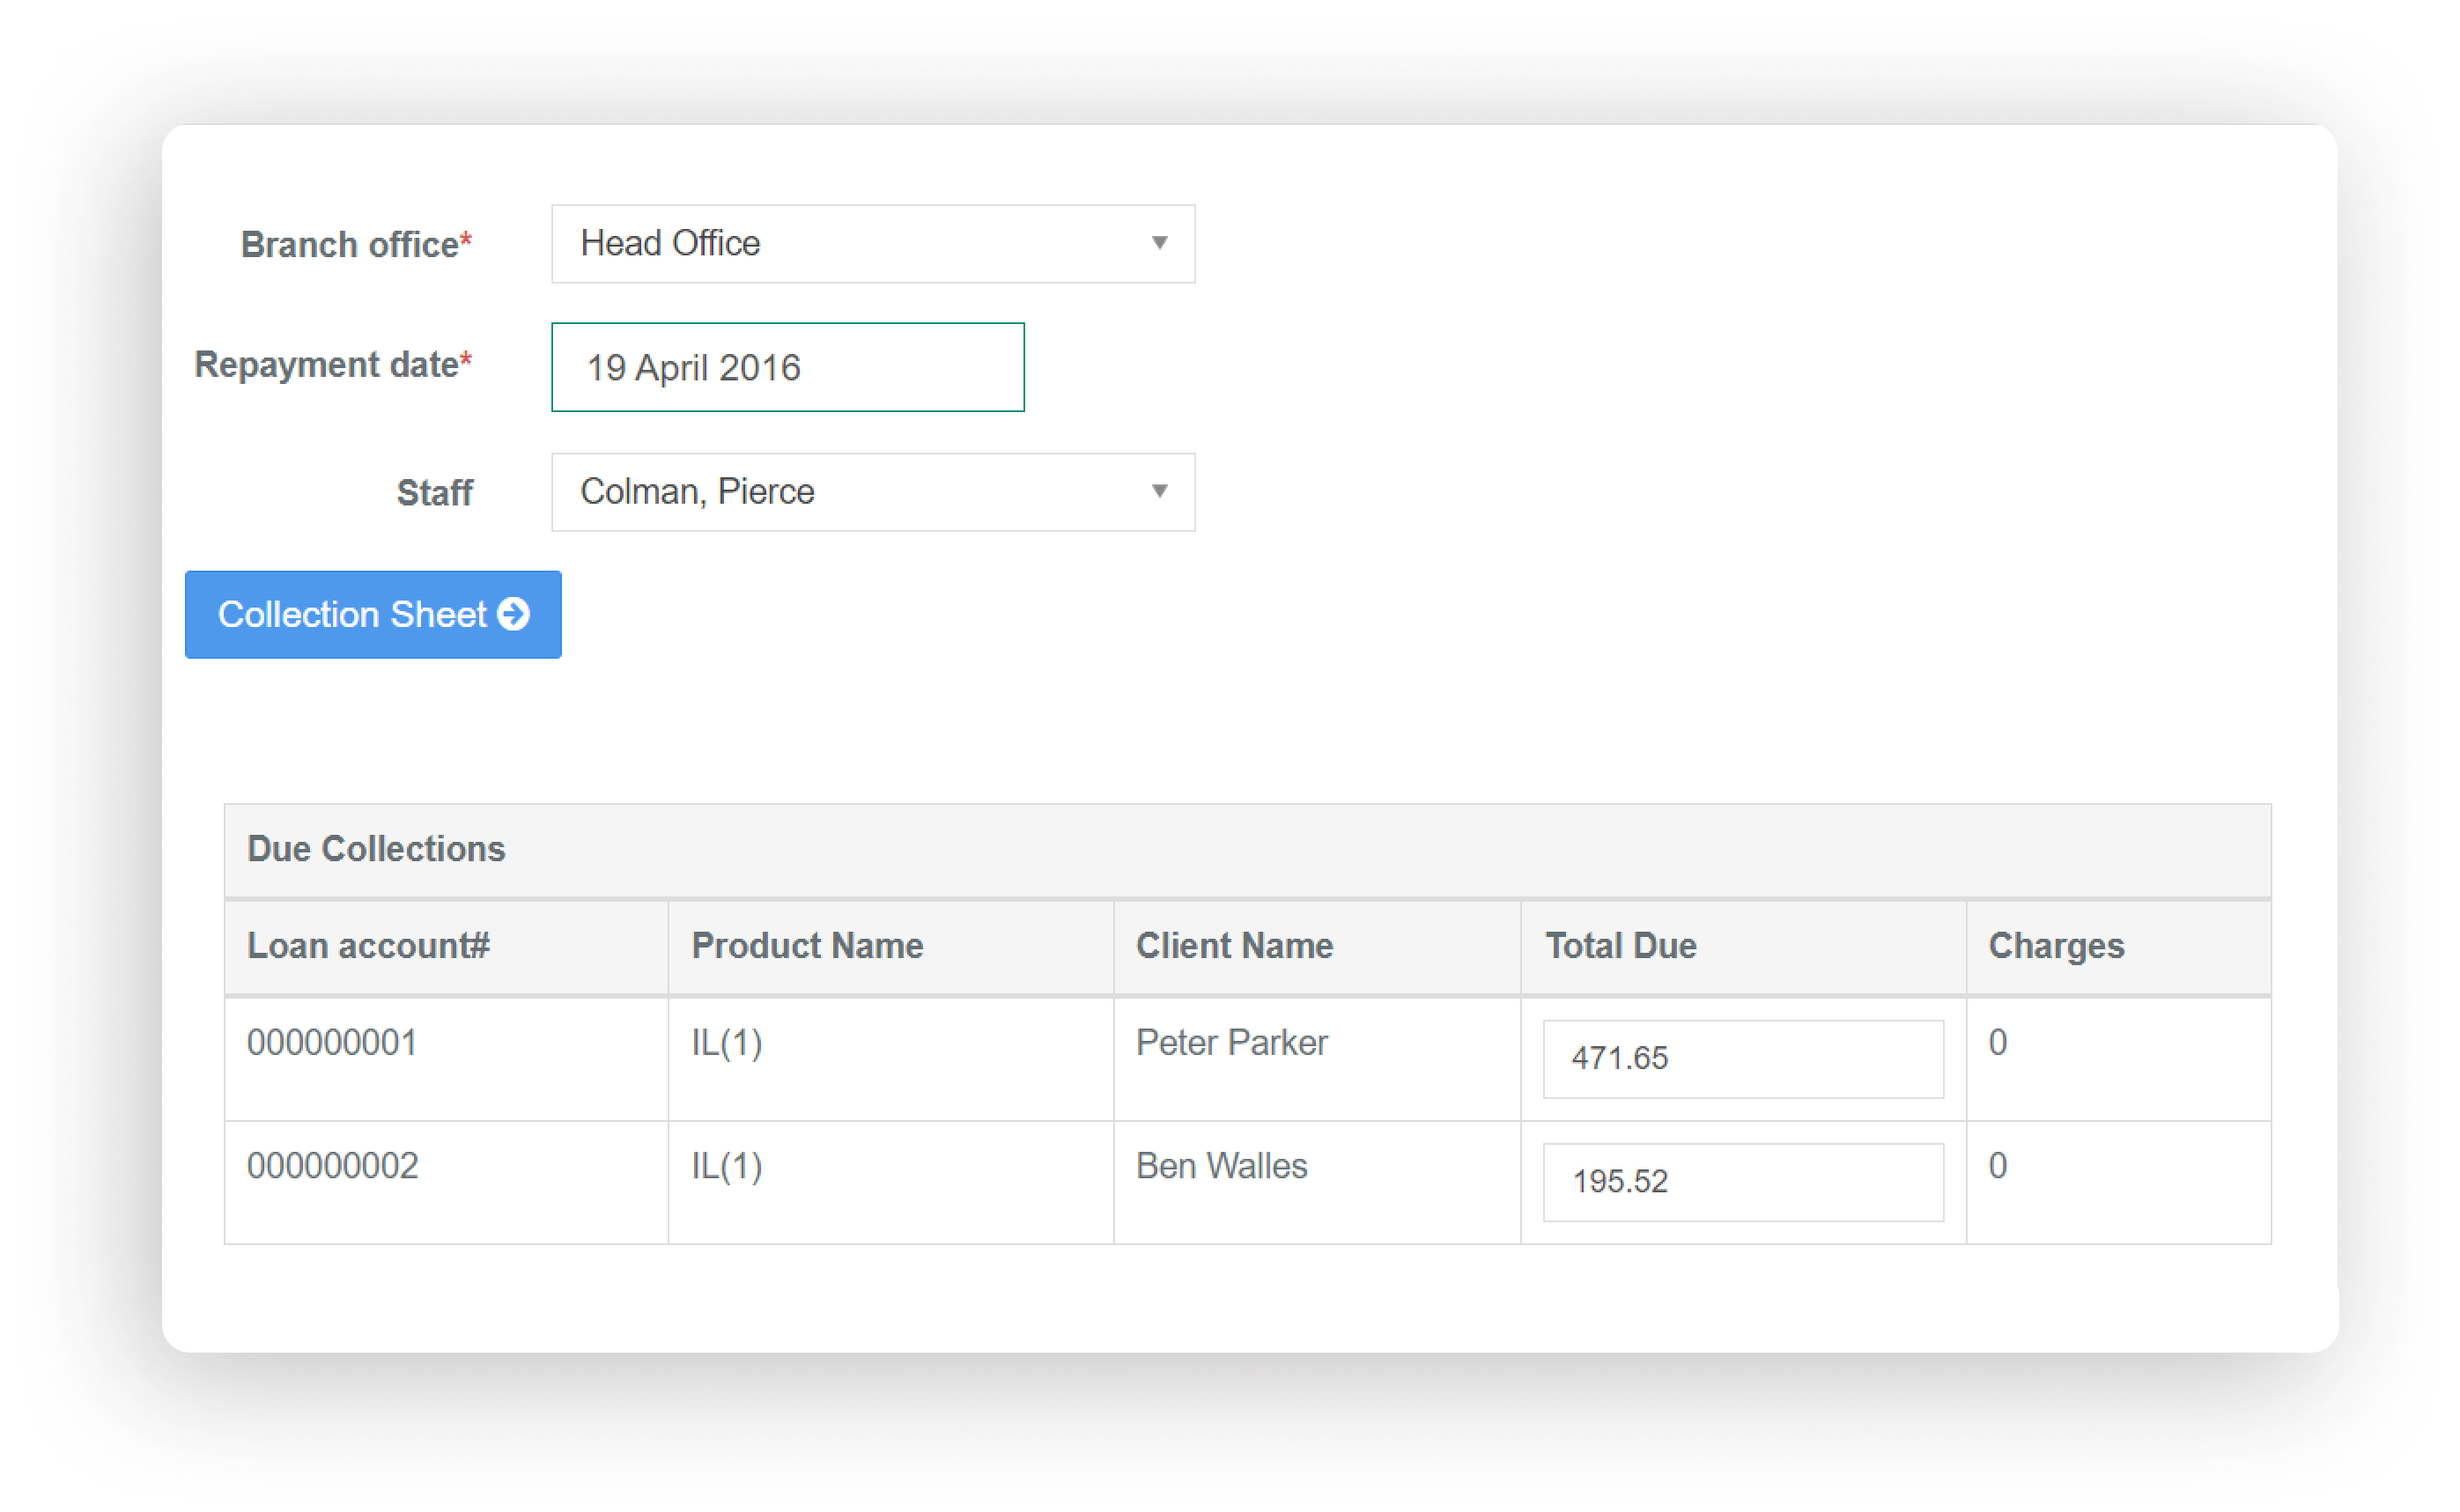Open the Branch office dropdown showing Head Office
Viewport: 2460px width, 1512px height.
[x=873, y=244]
